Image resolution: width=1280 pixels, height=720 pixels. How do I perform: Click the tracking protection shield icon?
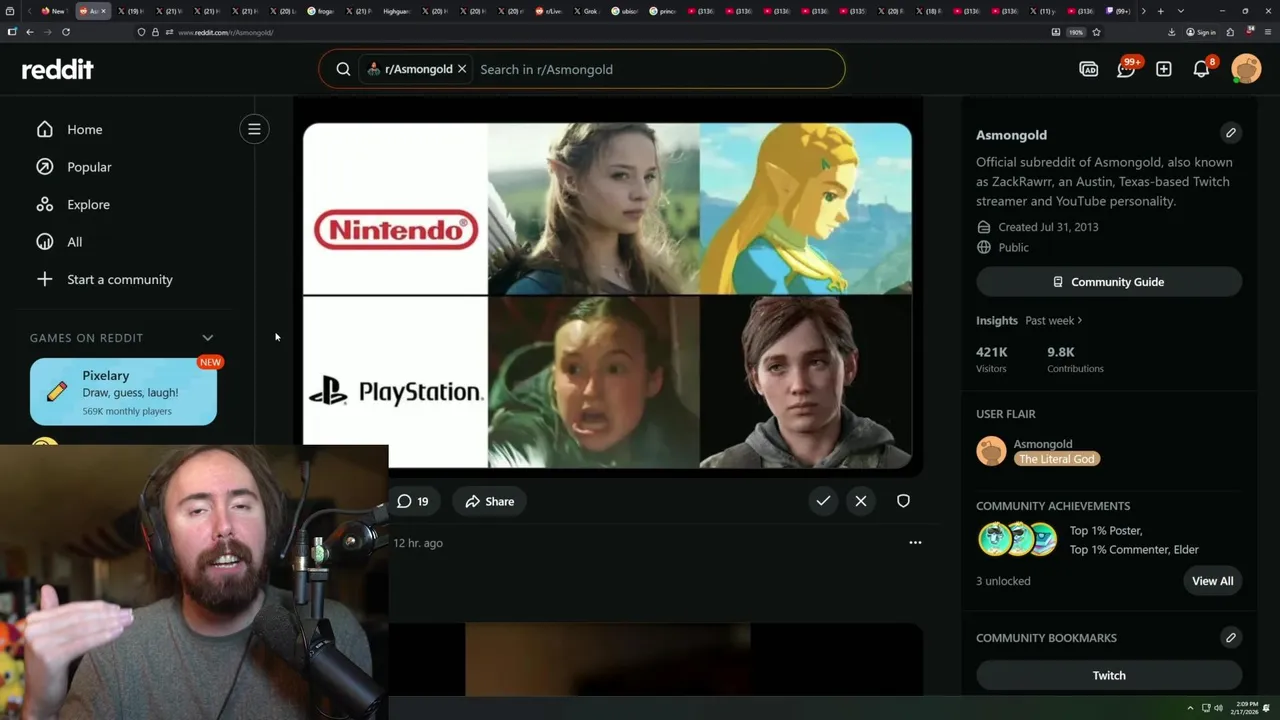[141, 32]
